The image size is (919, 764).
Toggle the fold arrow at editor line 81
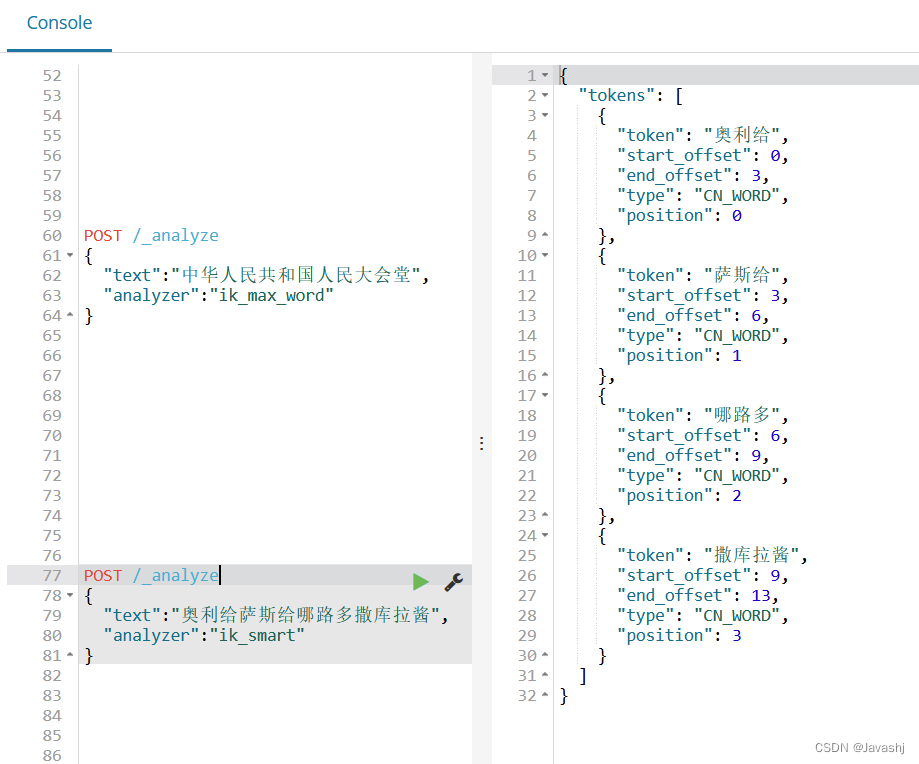coord(70,655)
